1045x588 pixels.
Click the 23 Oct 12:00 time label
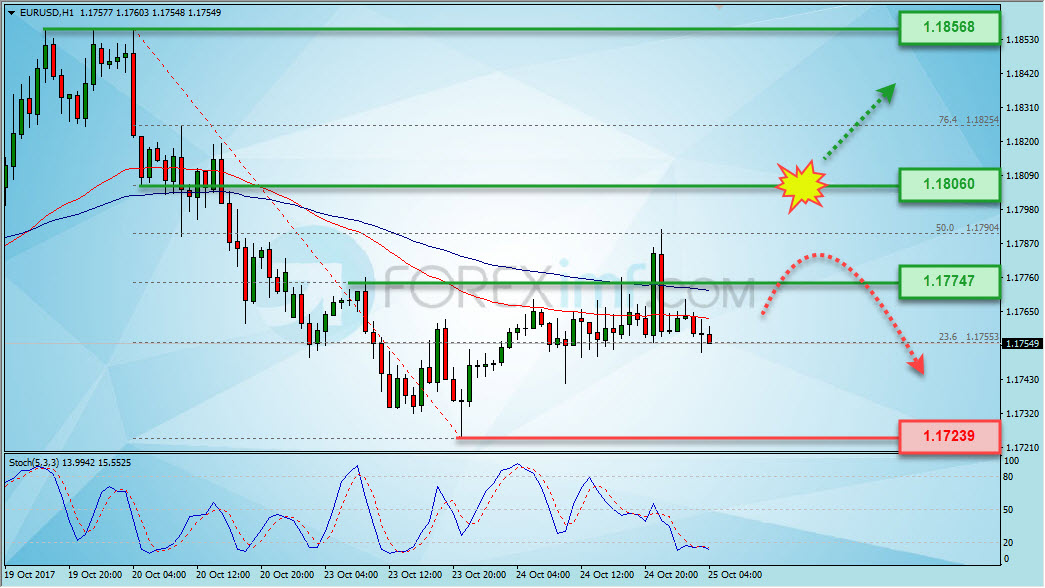click(x=415, y=575)
